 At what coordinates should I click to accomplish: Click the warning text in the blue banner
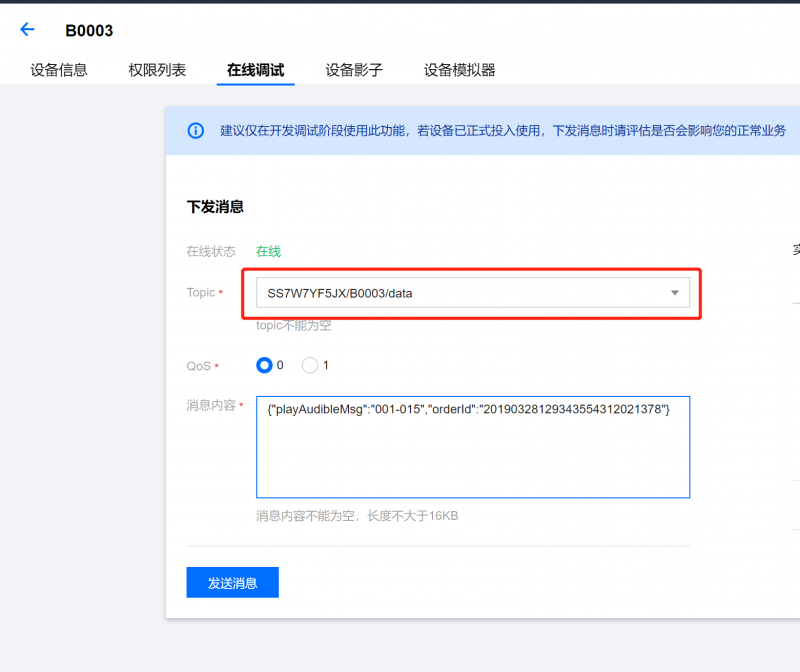point(502,131)
